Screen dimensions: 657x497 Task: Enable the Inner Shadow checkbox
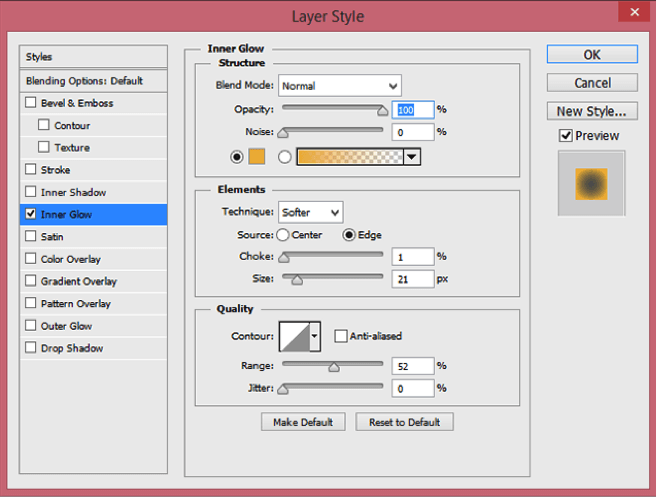pos(31,192)
